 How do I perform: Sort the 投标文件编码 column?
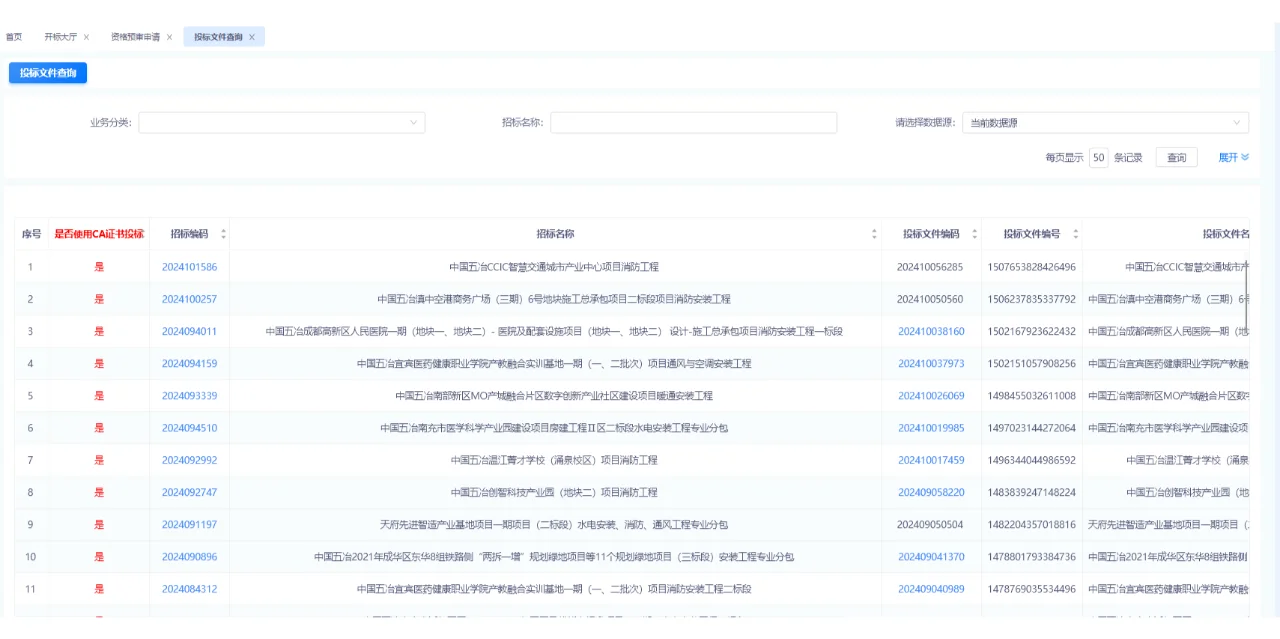975,233
